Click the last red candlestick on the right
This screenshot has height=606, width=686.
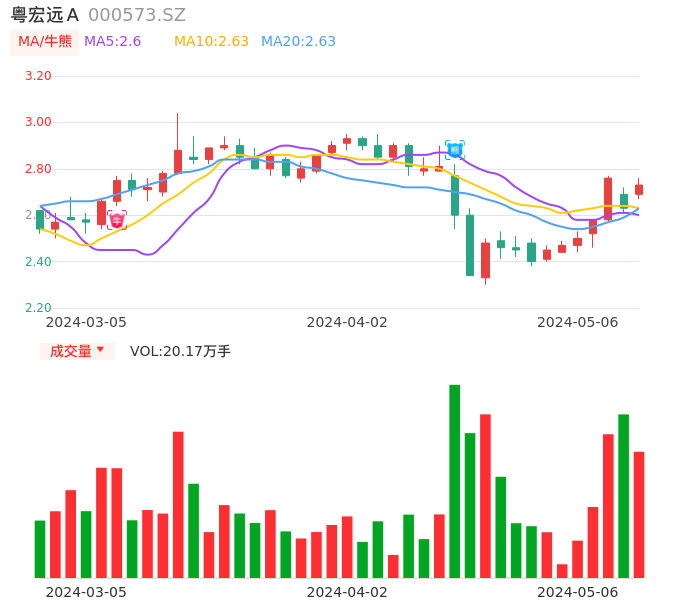point(639,189)
